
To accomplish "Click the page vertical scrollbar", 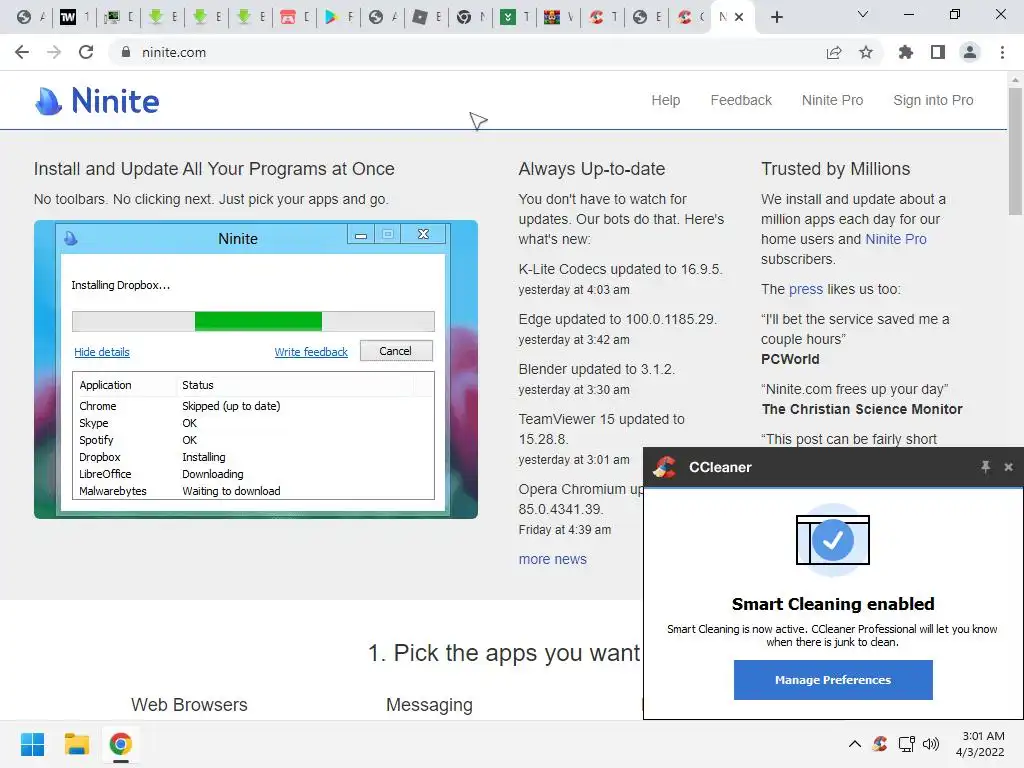I will click(1015, 150).
